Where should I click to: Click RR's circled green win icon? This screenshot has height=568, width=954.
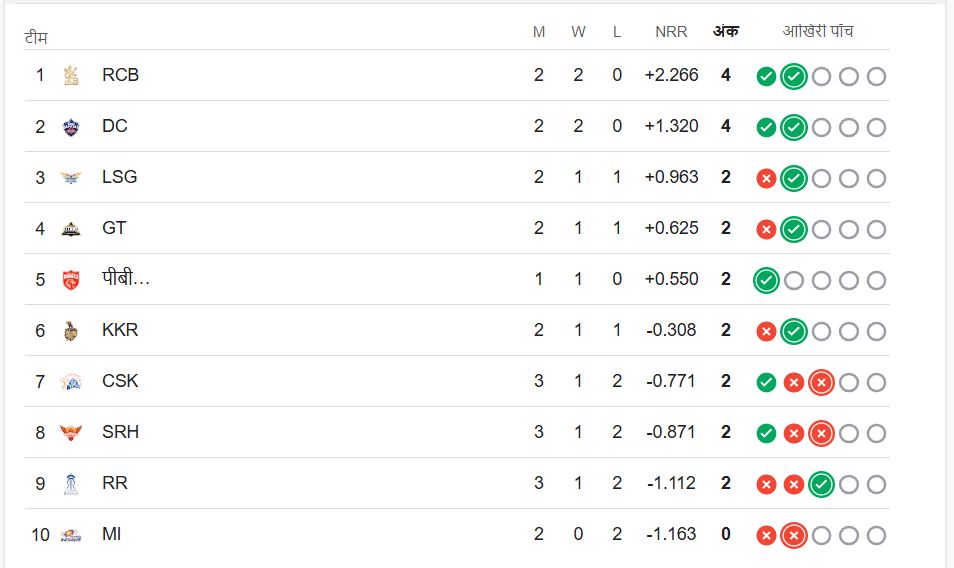click(x=821, y=485)
